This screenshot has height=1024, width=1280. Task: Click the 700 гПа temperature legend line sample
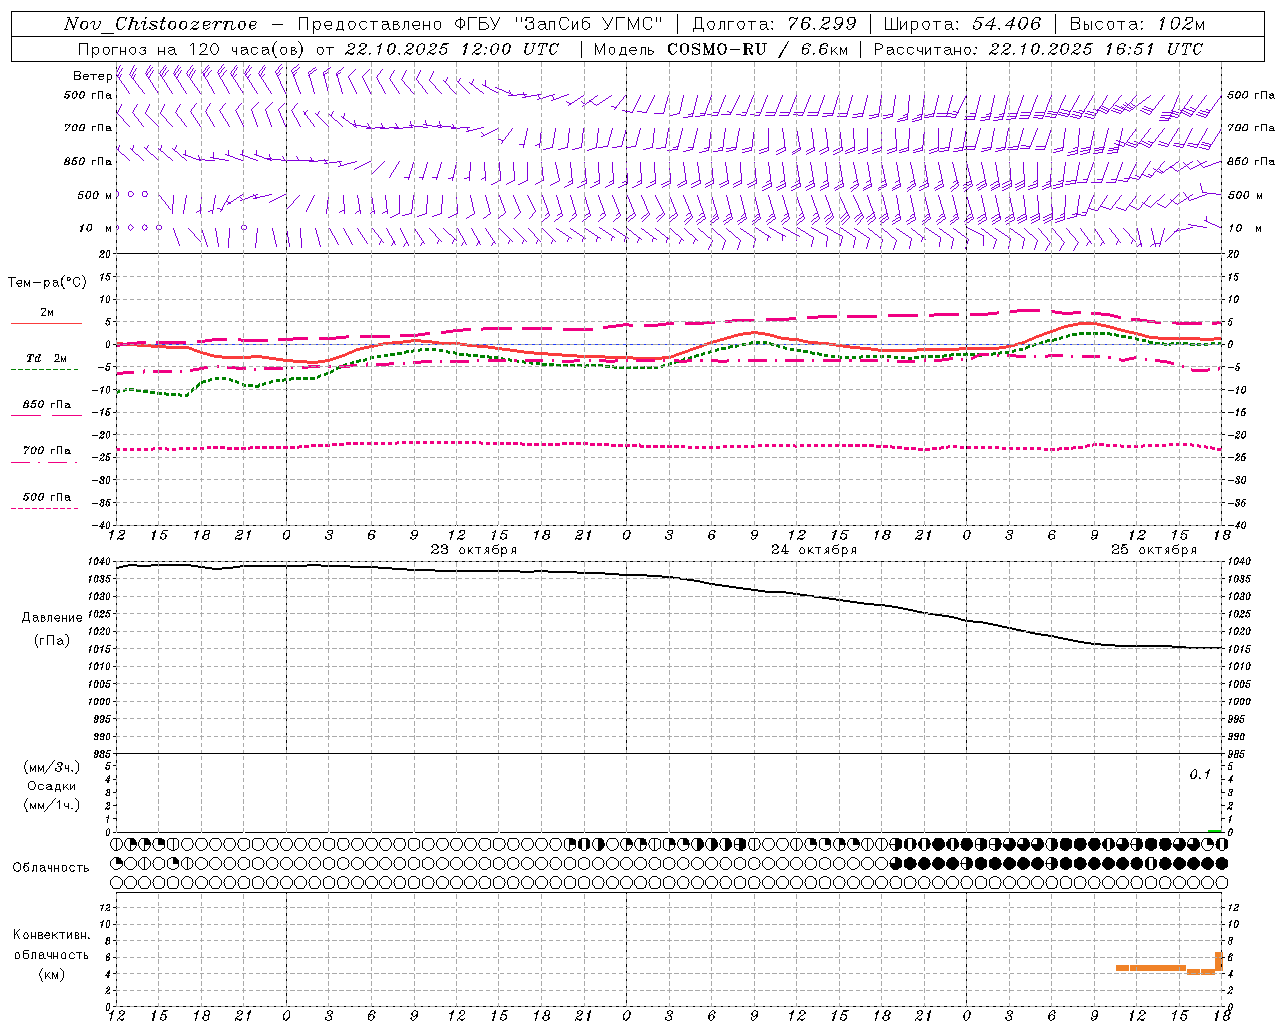[44, 462]
